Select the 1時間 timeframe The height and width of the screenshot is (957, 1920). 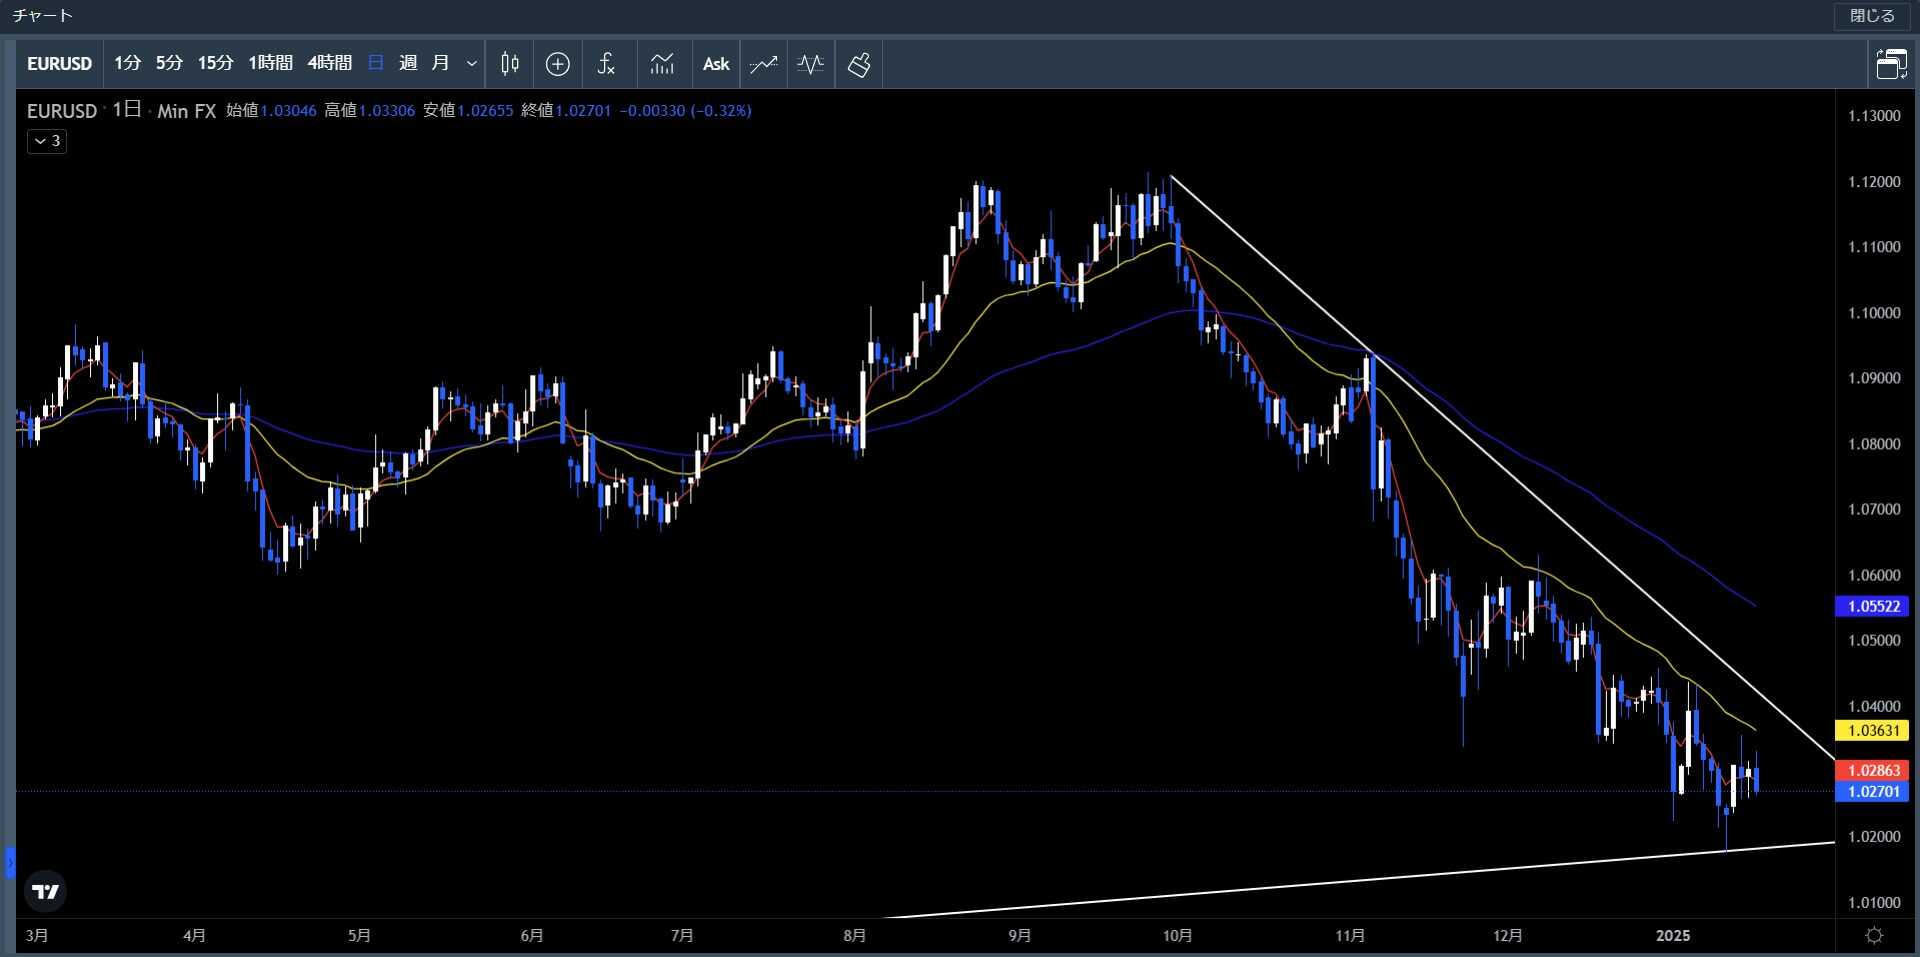point(270,64)
